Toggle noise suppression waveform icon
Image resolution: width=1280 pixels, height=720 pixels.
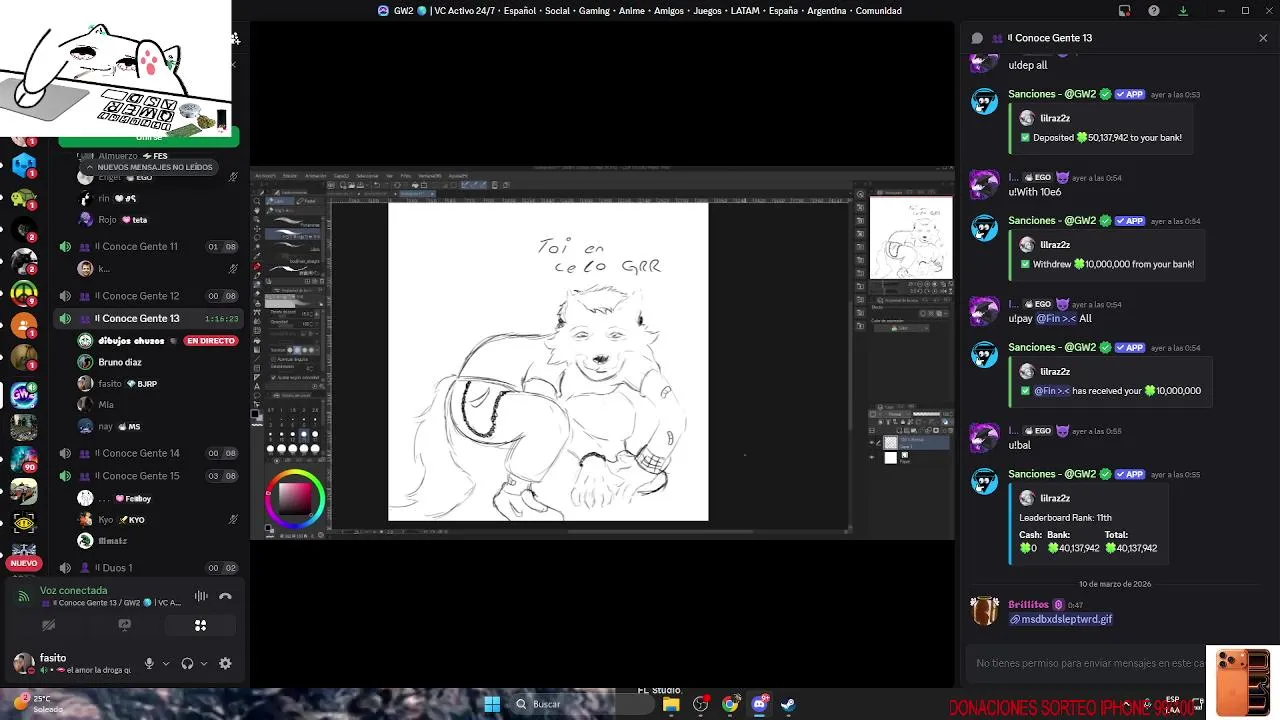[x=201, y=596]
